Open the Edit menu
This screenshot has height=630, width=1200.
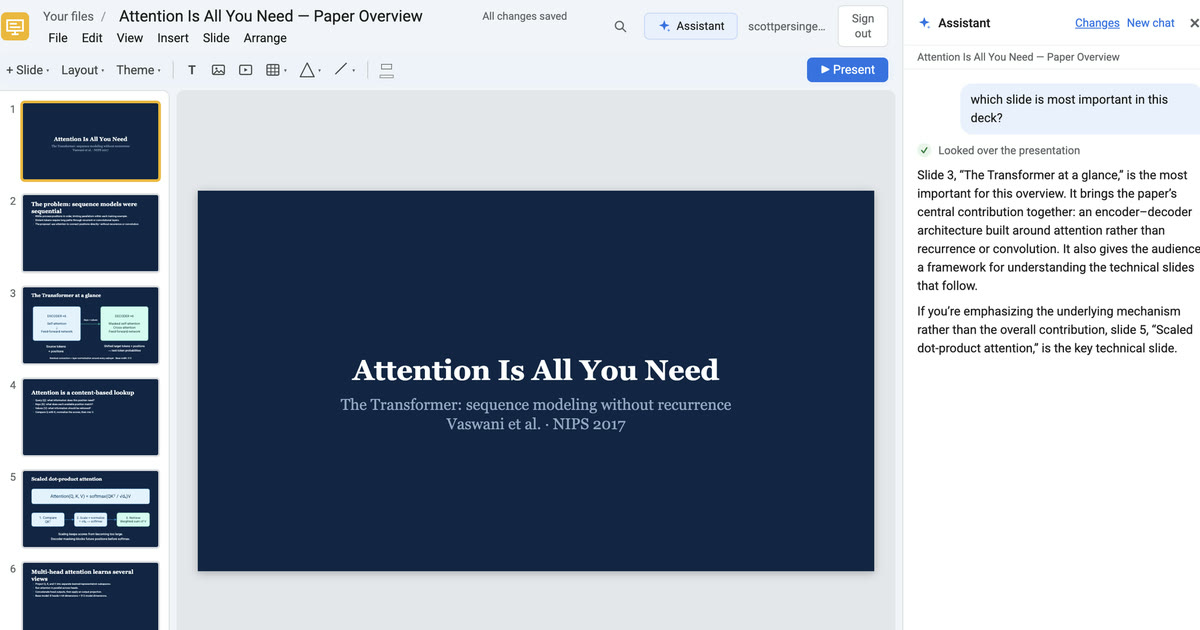click(92, 38)
